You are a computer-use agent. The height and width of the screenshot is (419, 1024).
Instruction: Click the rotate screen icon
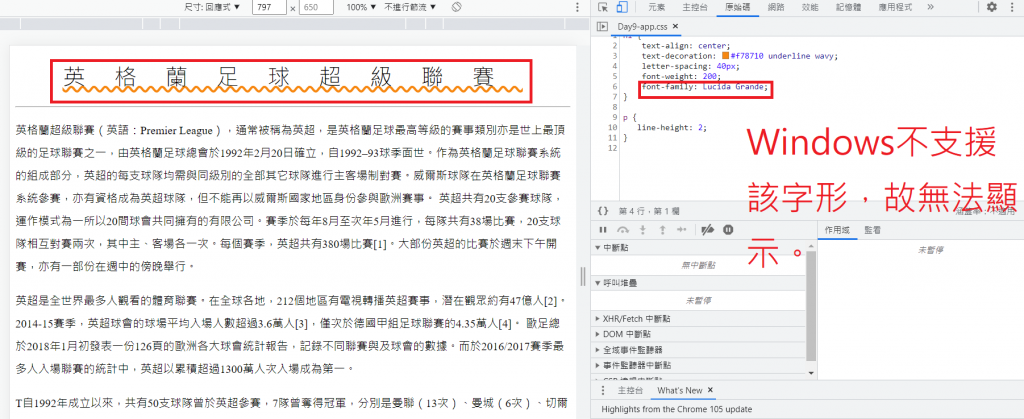point(456,7)
